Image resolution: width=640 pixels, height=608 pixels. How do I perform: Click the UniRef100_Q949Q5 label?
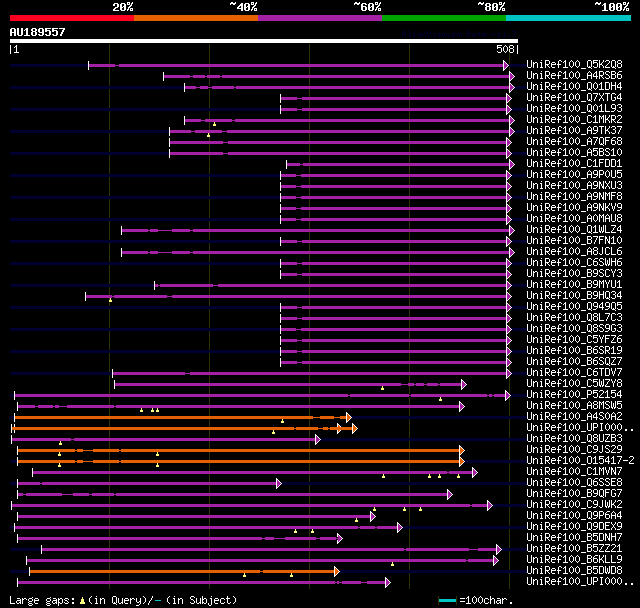click(574, 307)
